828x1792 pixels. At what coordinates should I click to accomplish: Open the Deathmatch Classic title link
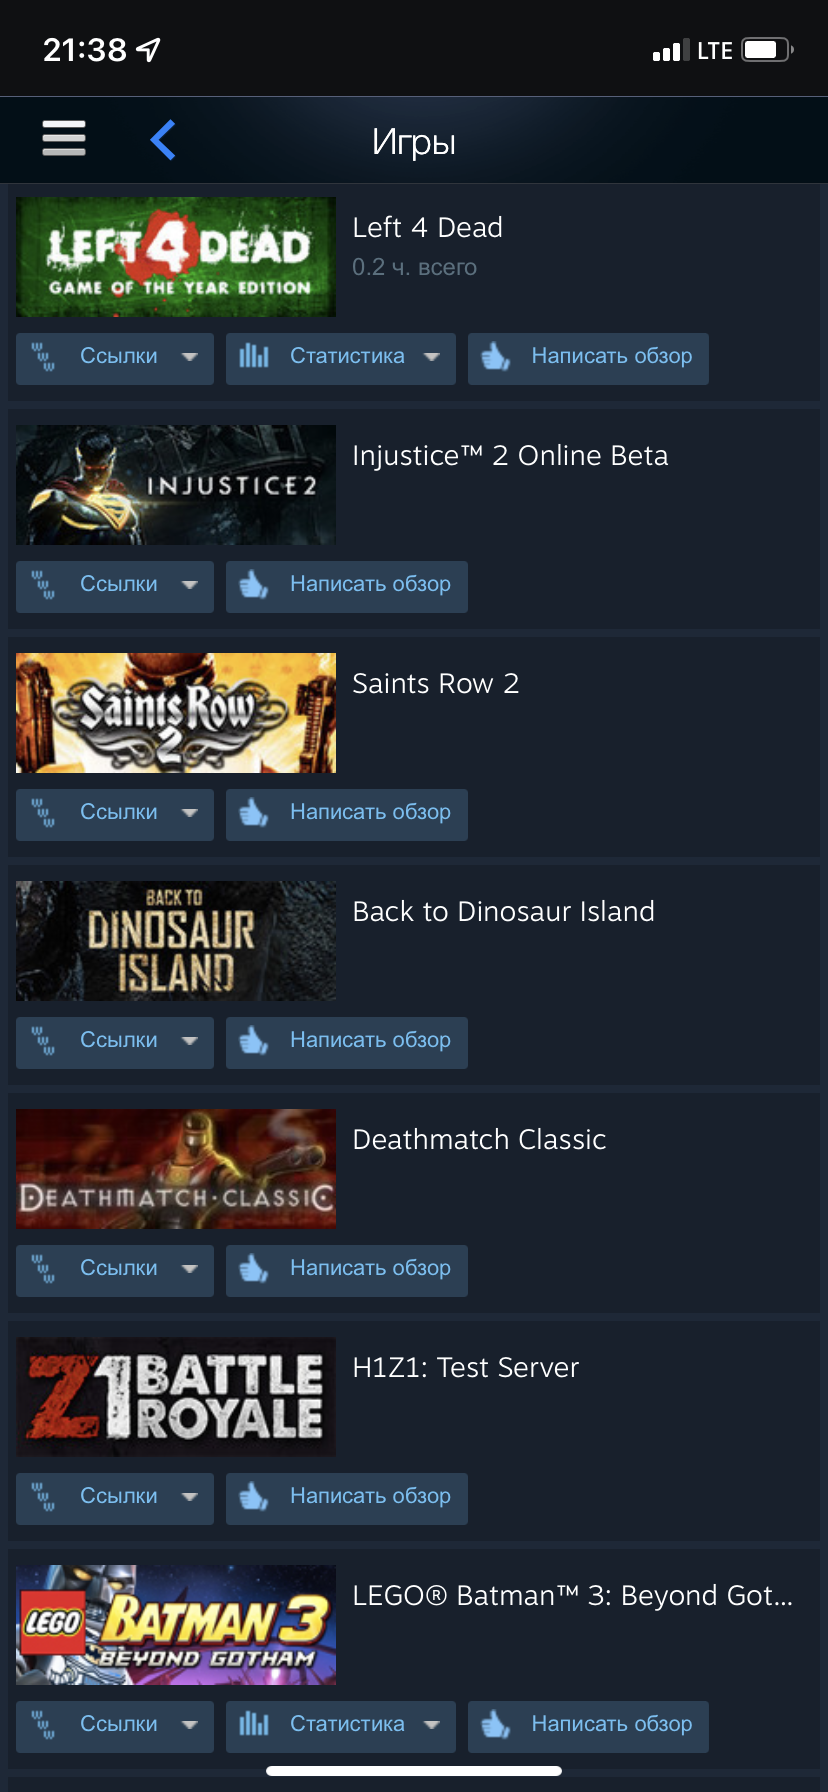tap(479, 1140)
